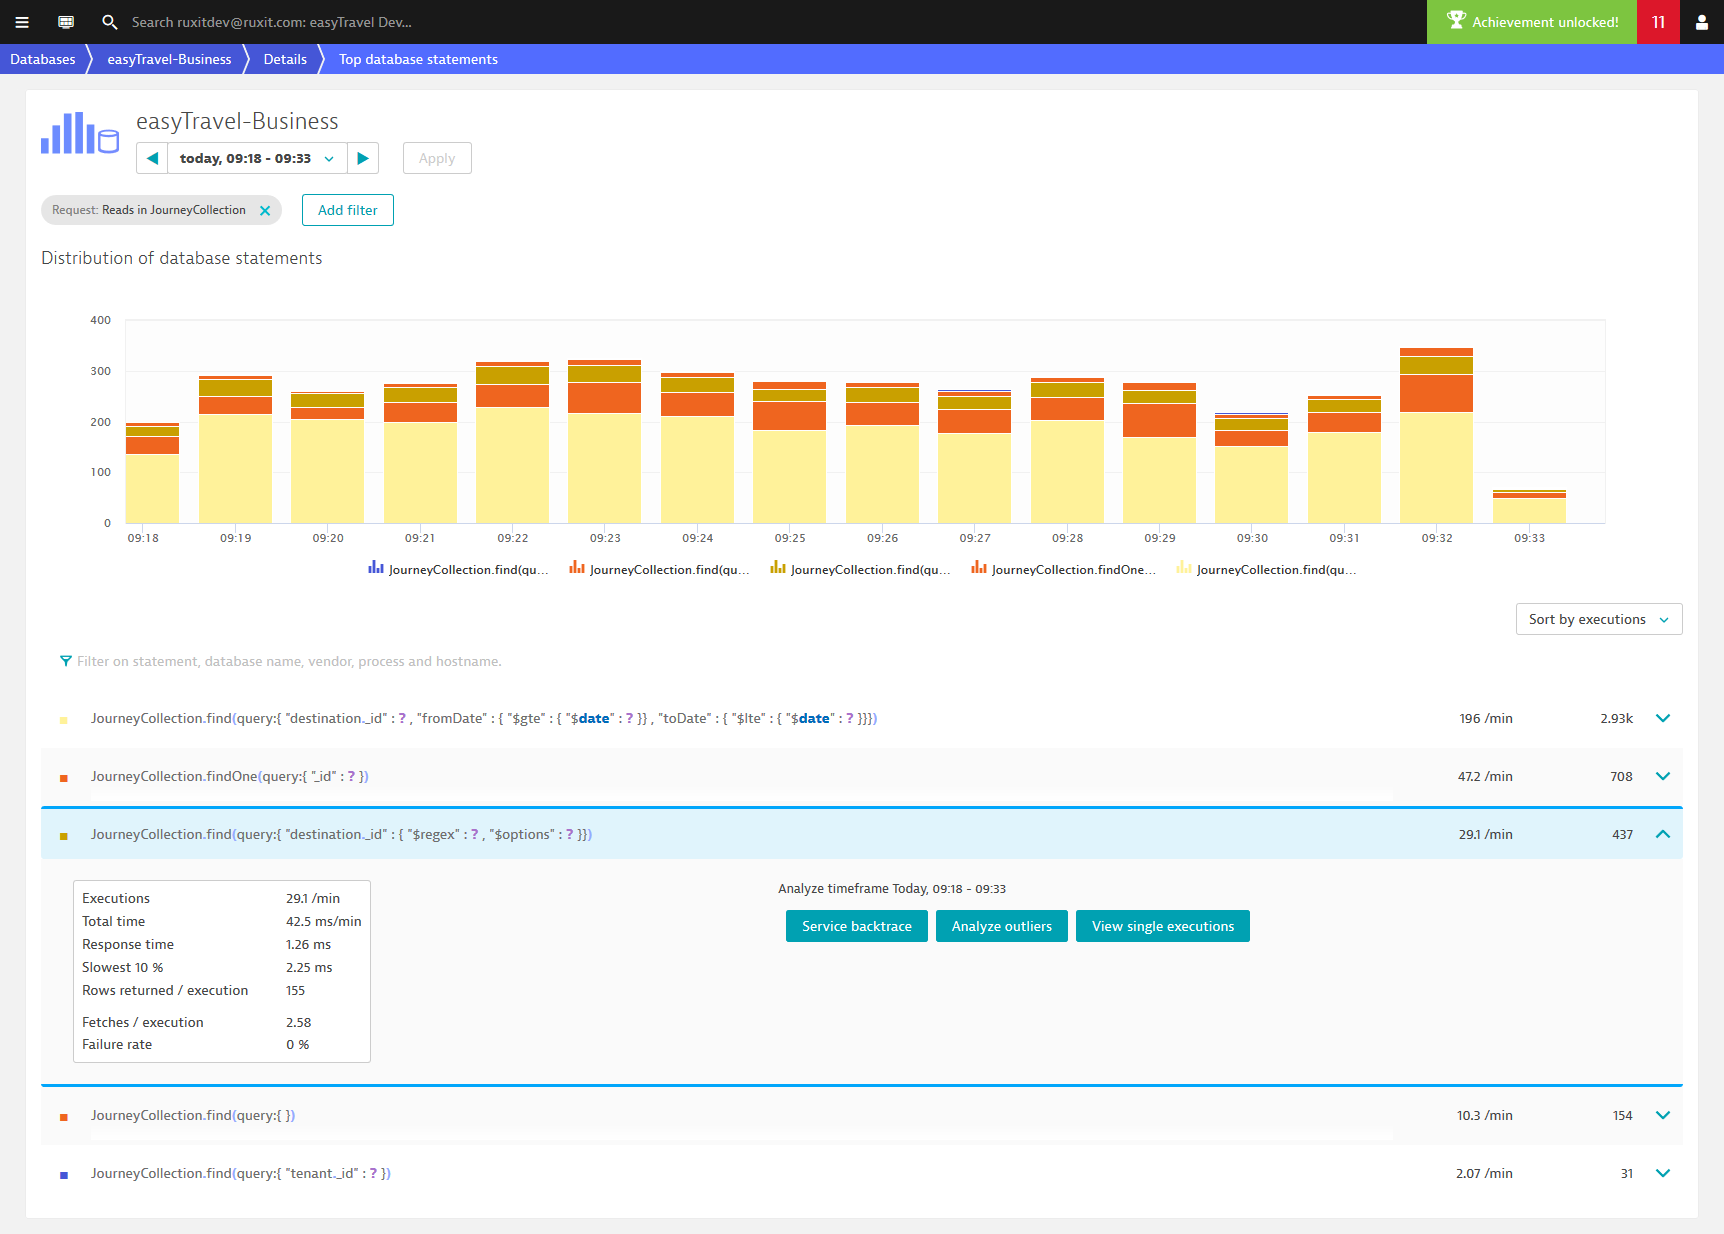Image resolution: width=1724 pixels, height=1234 pixels.
Task: Open the dashboard monitor icon
Action: (66, 22)
